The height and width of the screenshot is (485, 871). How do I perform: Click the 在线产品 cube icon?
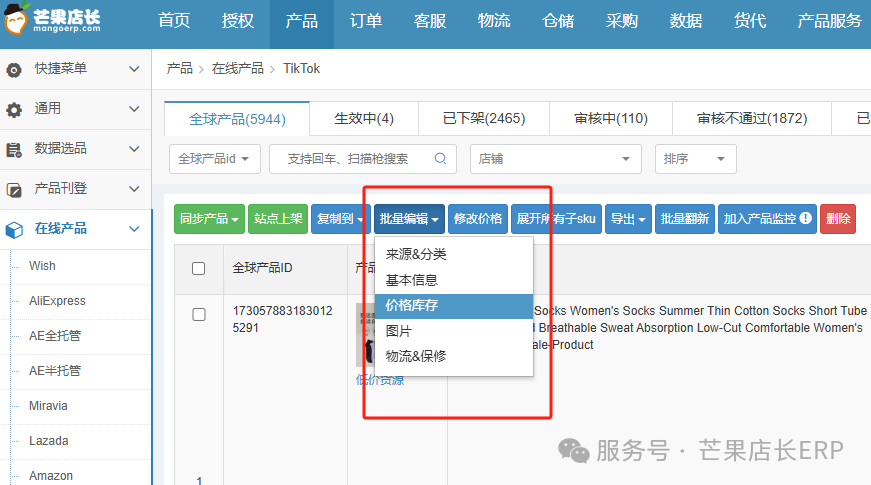14,229
